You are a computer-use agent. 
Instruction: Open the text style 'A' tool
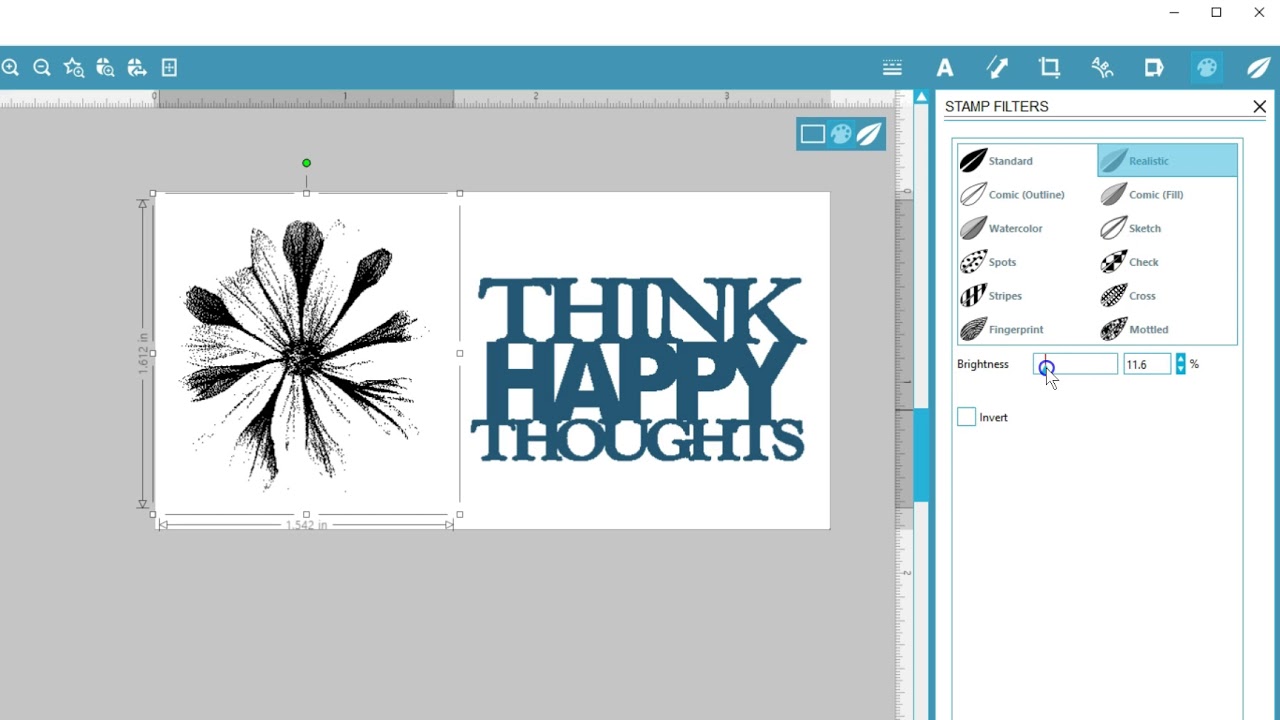tap(944, 68)
